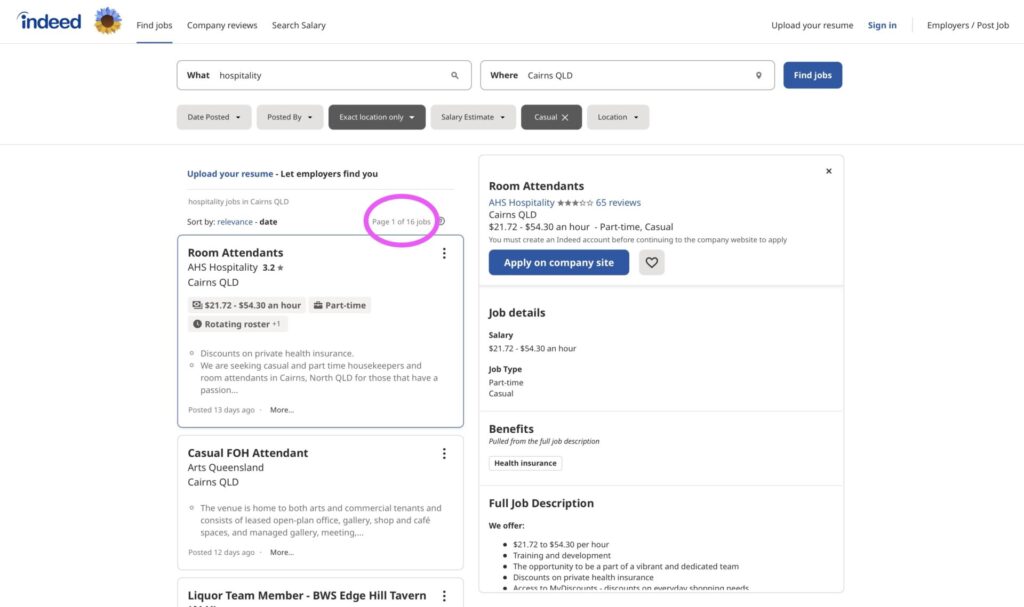The image size is (1024, 607).
Task: Open the Casual FOH Attendant job title
Action: pos(248,453)
